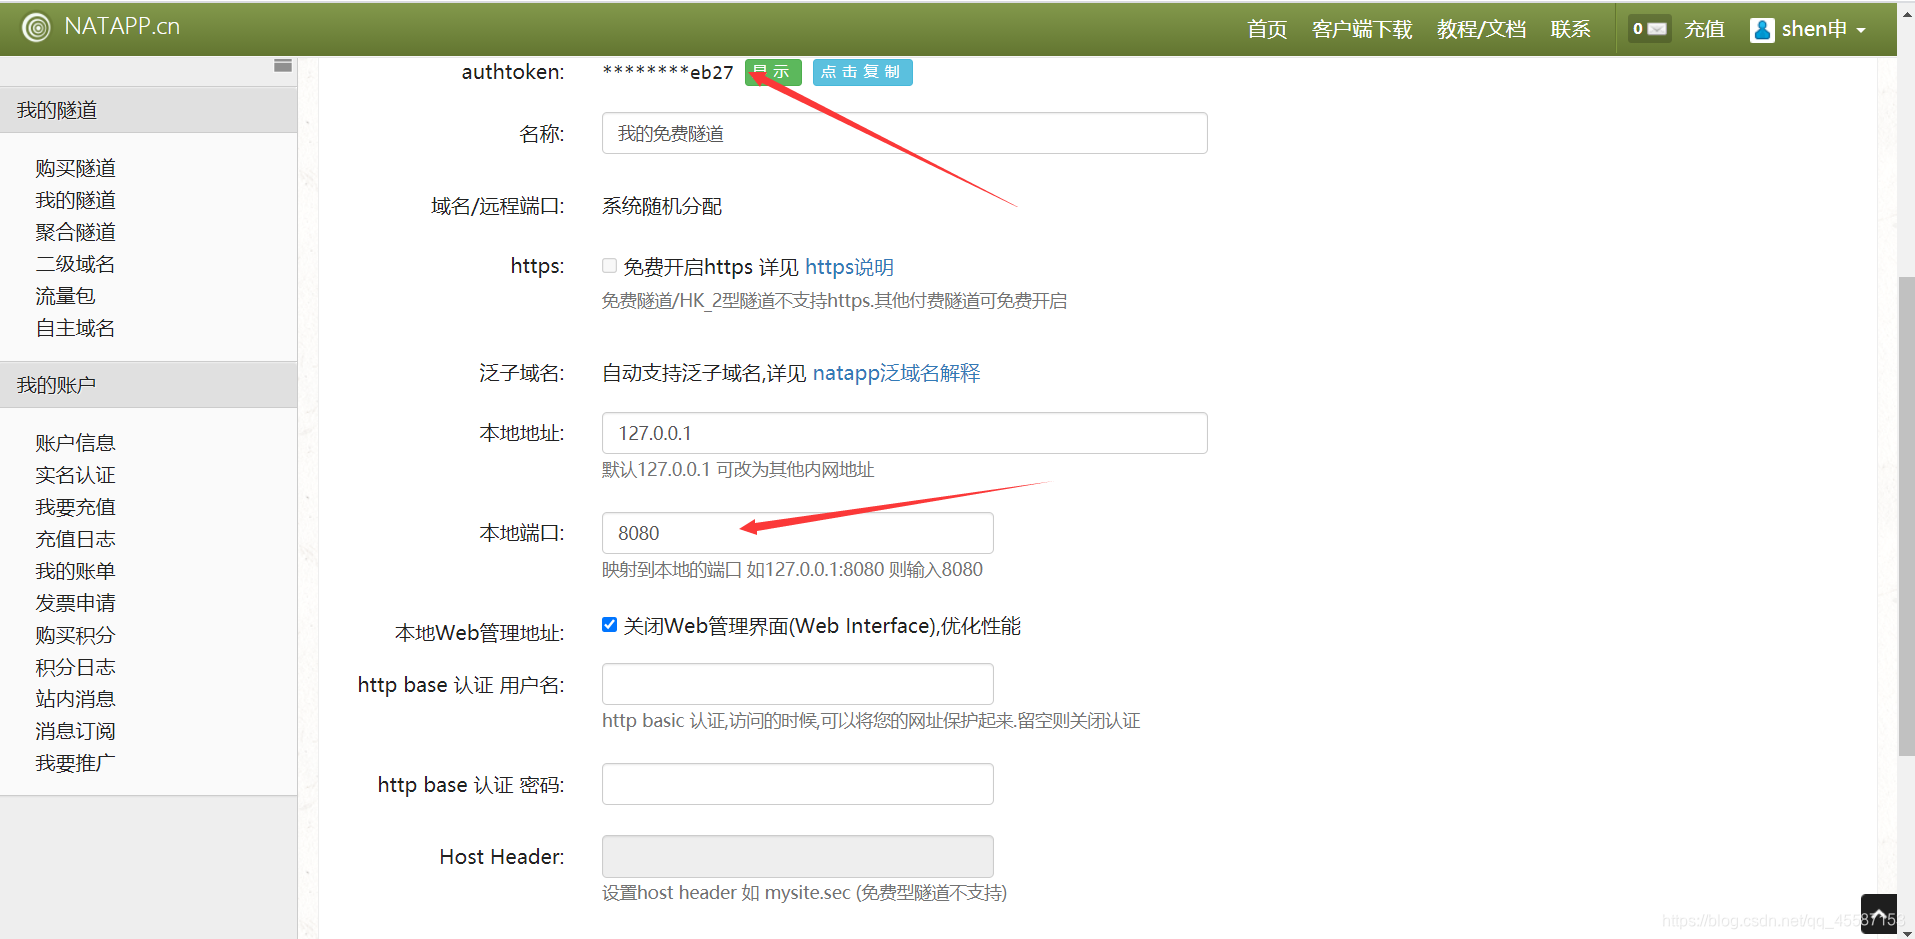
Task: Focus the http base 认证 密码 field
Action: 797,784
